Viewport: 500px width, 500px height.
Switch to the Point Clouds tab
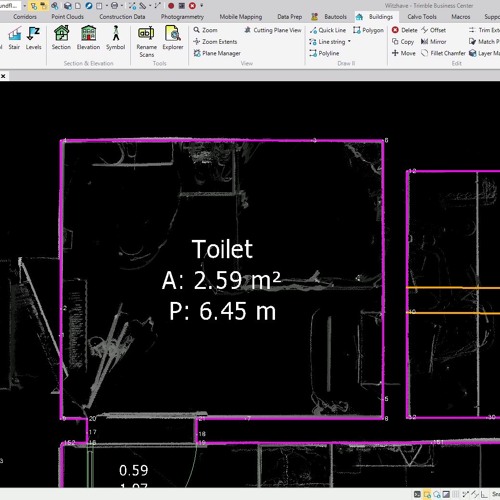pyautogui.click(x=67, y=17)
